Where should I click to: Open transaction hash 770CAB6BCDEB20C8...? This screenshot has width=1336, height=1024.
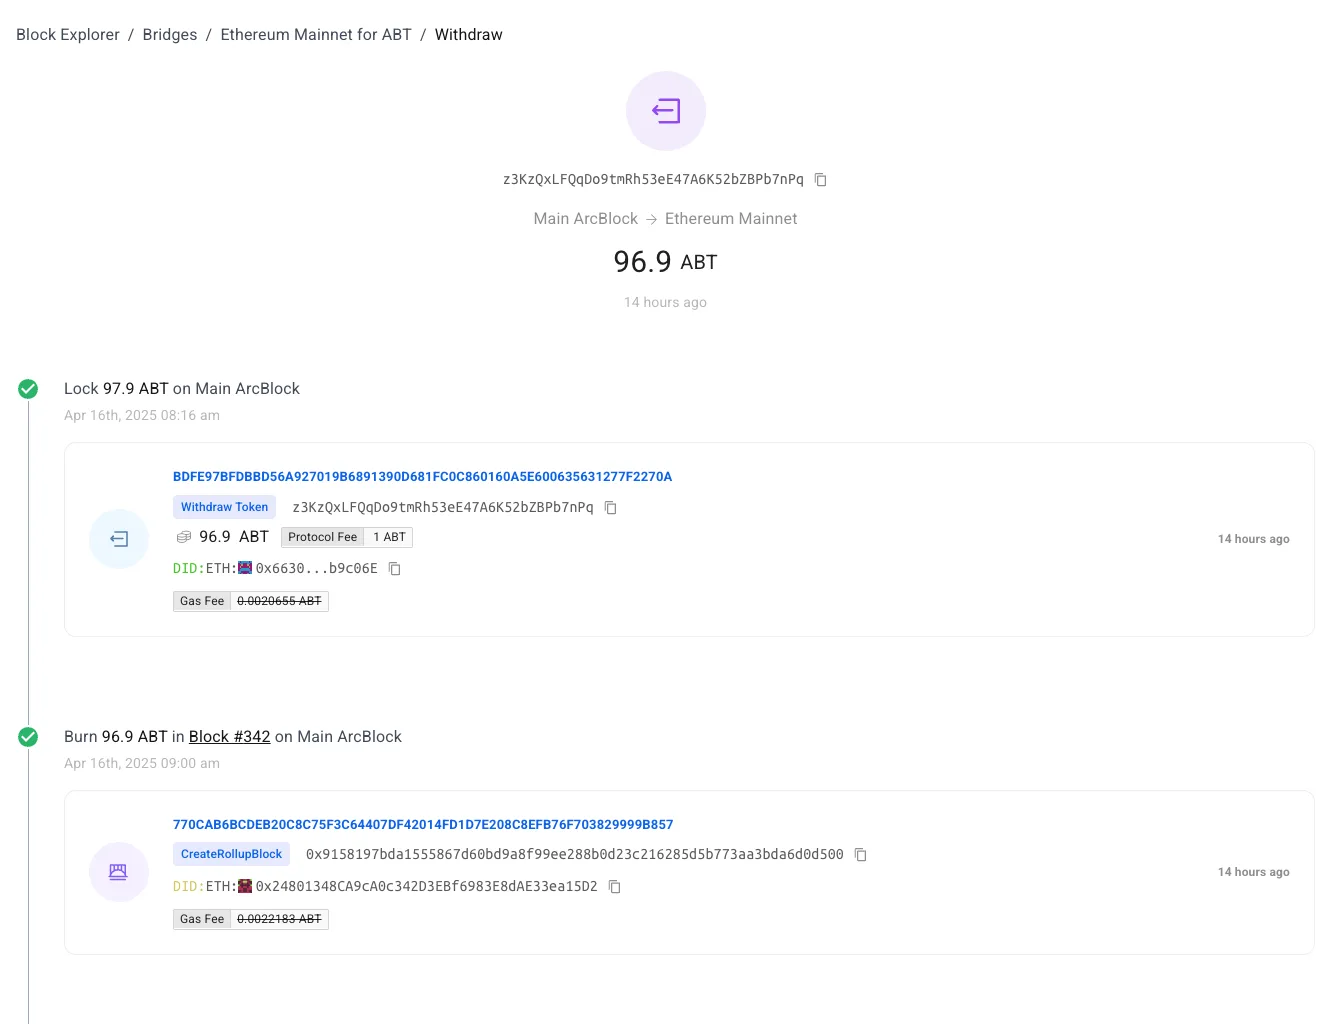point(423,825)
